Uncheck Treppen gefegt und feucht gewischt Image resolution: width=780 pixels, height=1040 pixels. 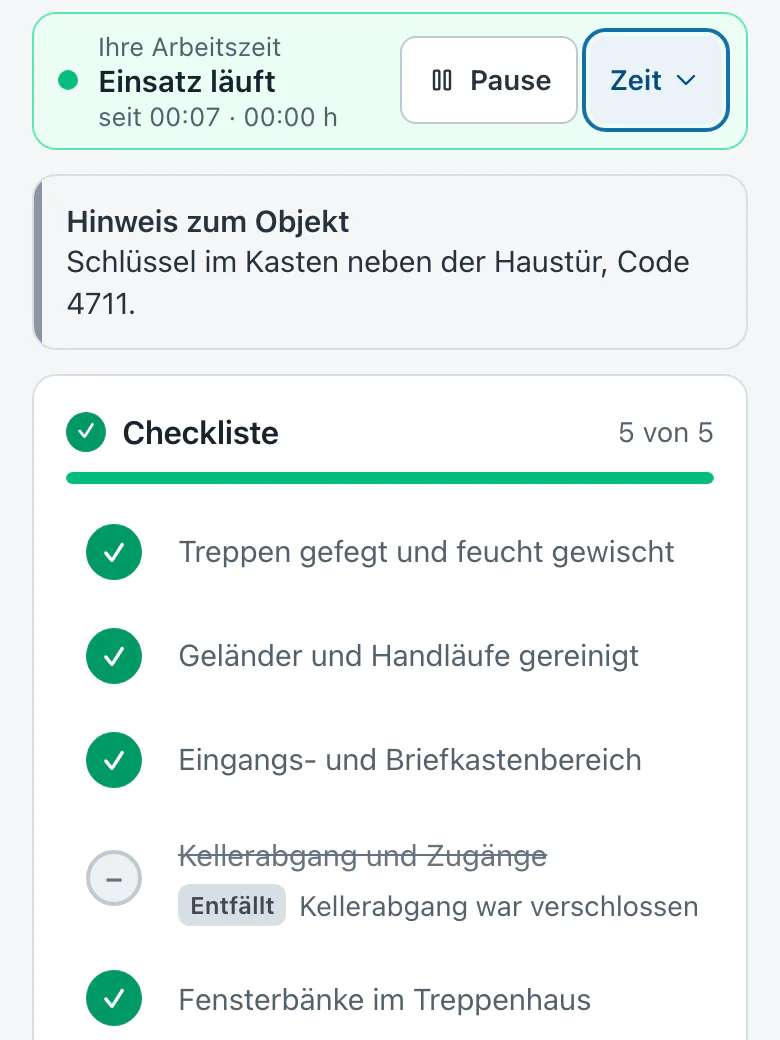pyautogui.click(x=114, y=552)
